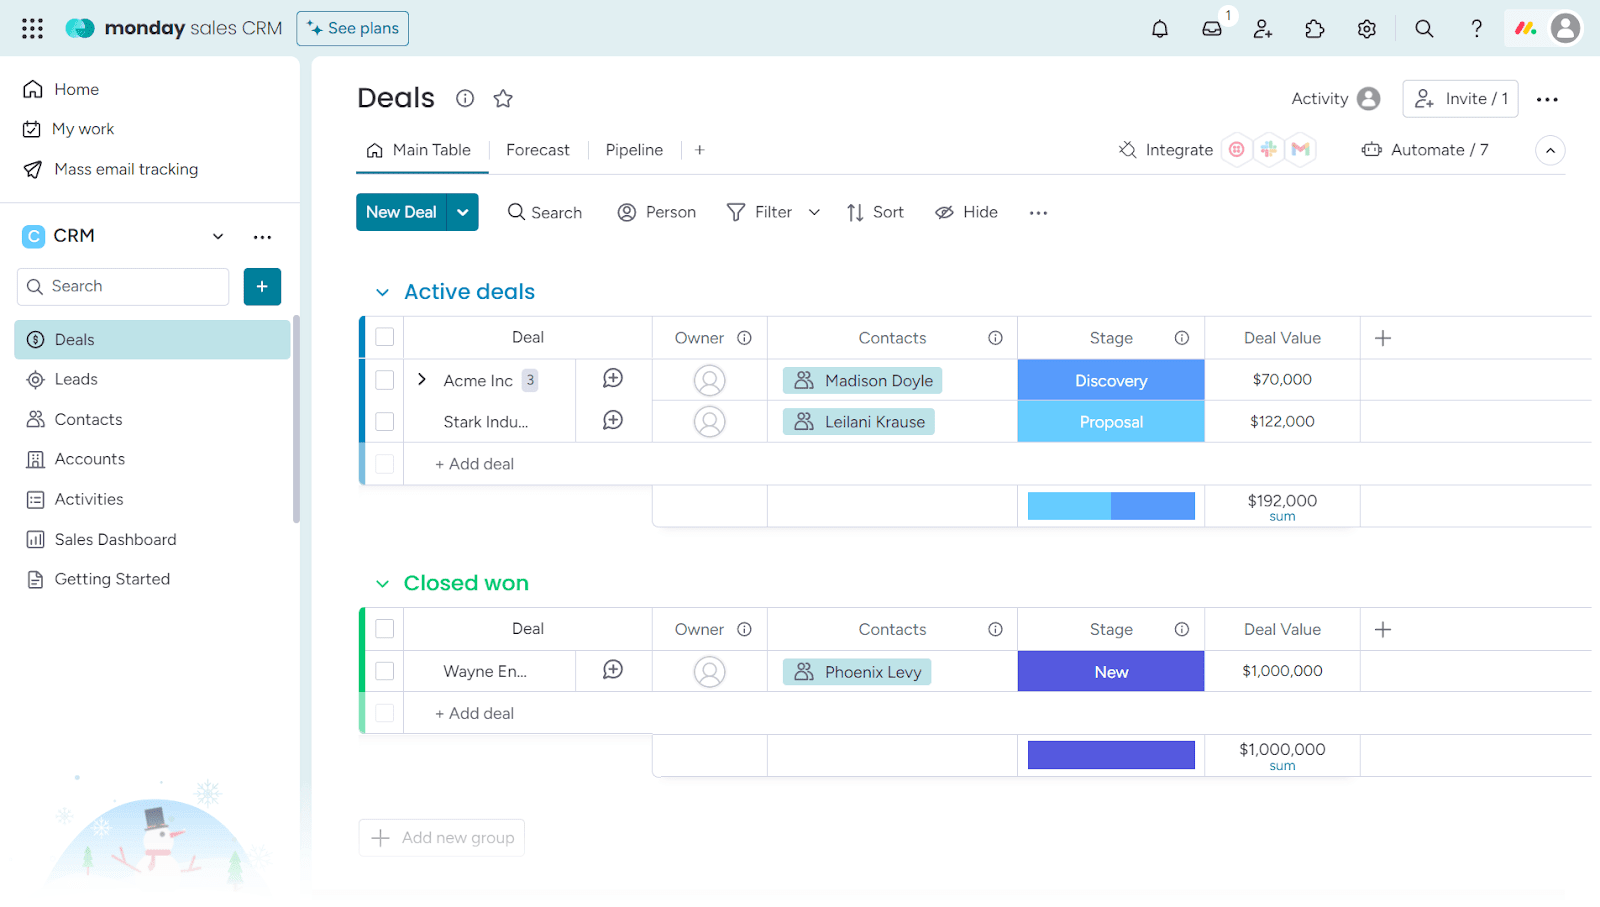
Task: Select the Wayne Enterprises row checkbox
Action: (384, 670)
